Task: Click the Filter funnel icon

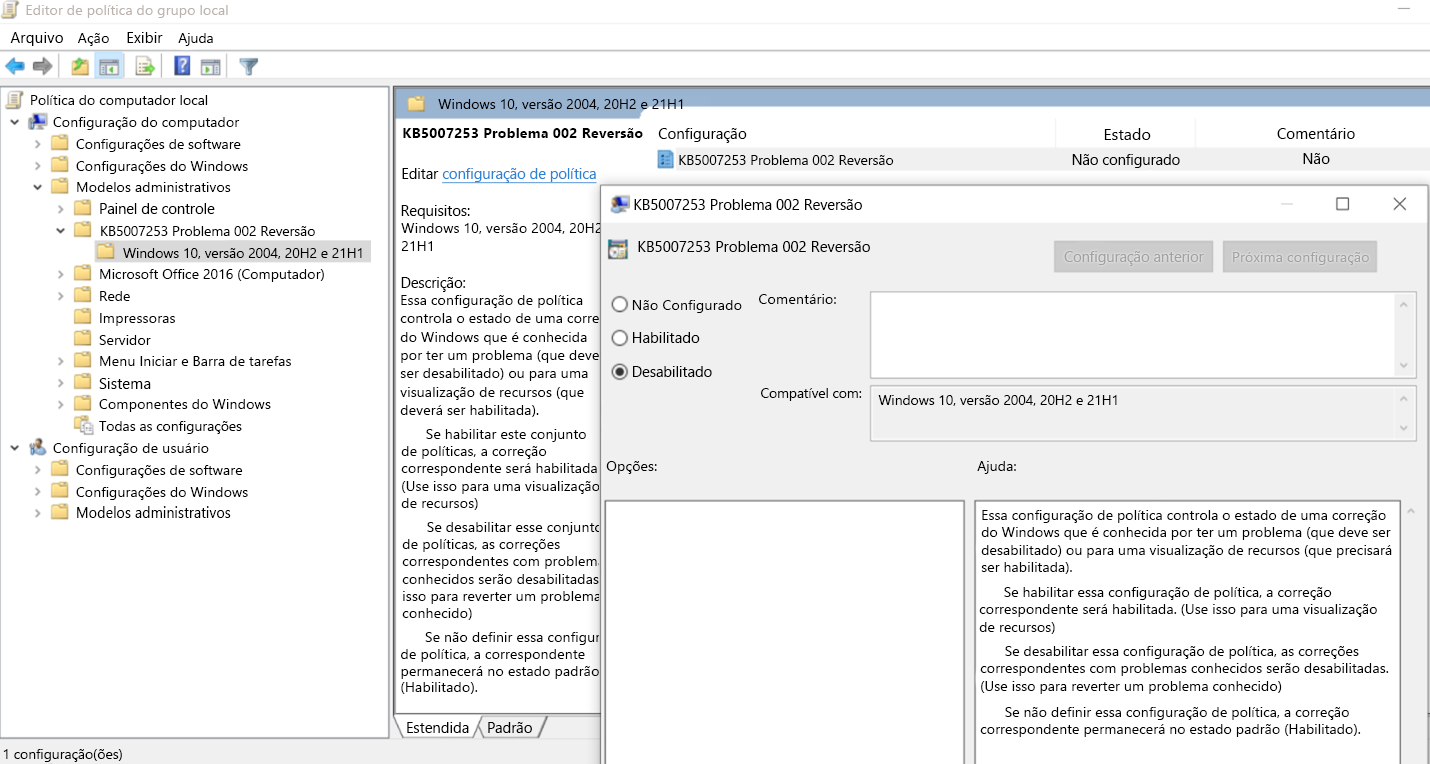Action: 249,67
